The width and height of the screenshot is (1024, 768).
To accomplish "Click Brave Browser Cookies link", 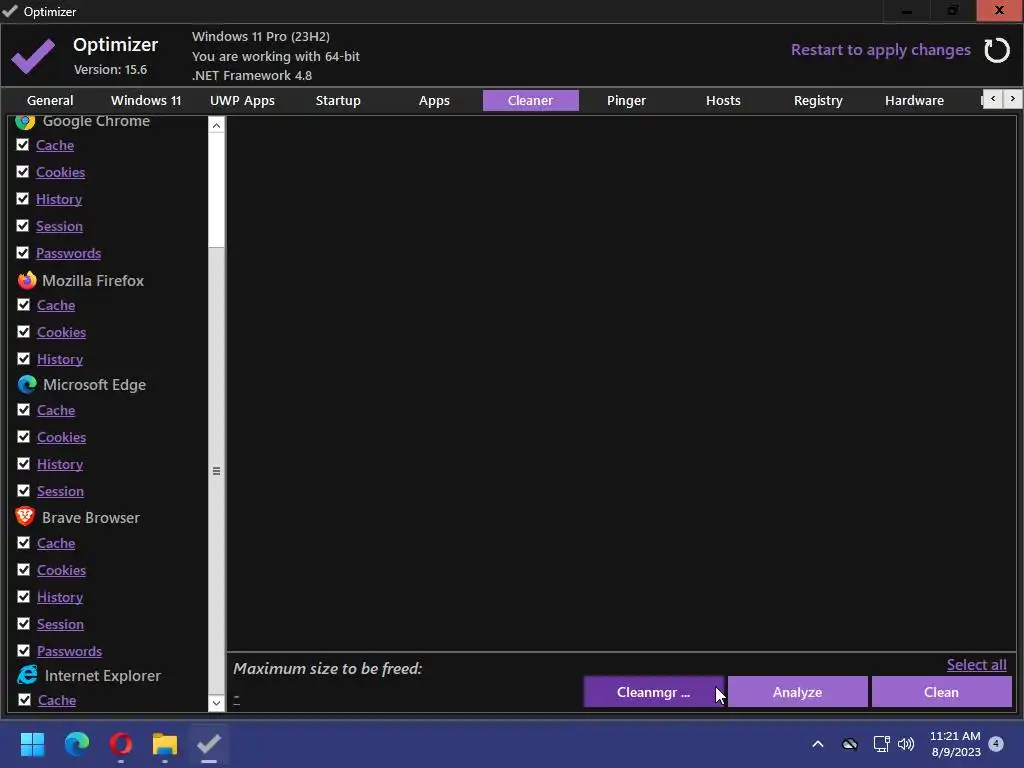I will (x=61, y=570).
